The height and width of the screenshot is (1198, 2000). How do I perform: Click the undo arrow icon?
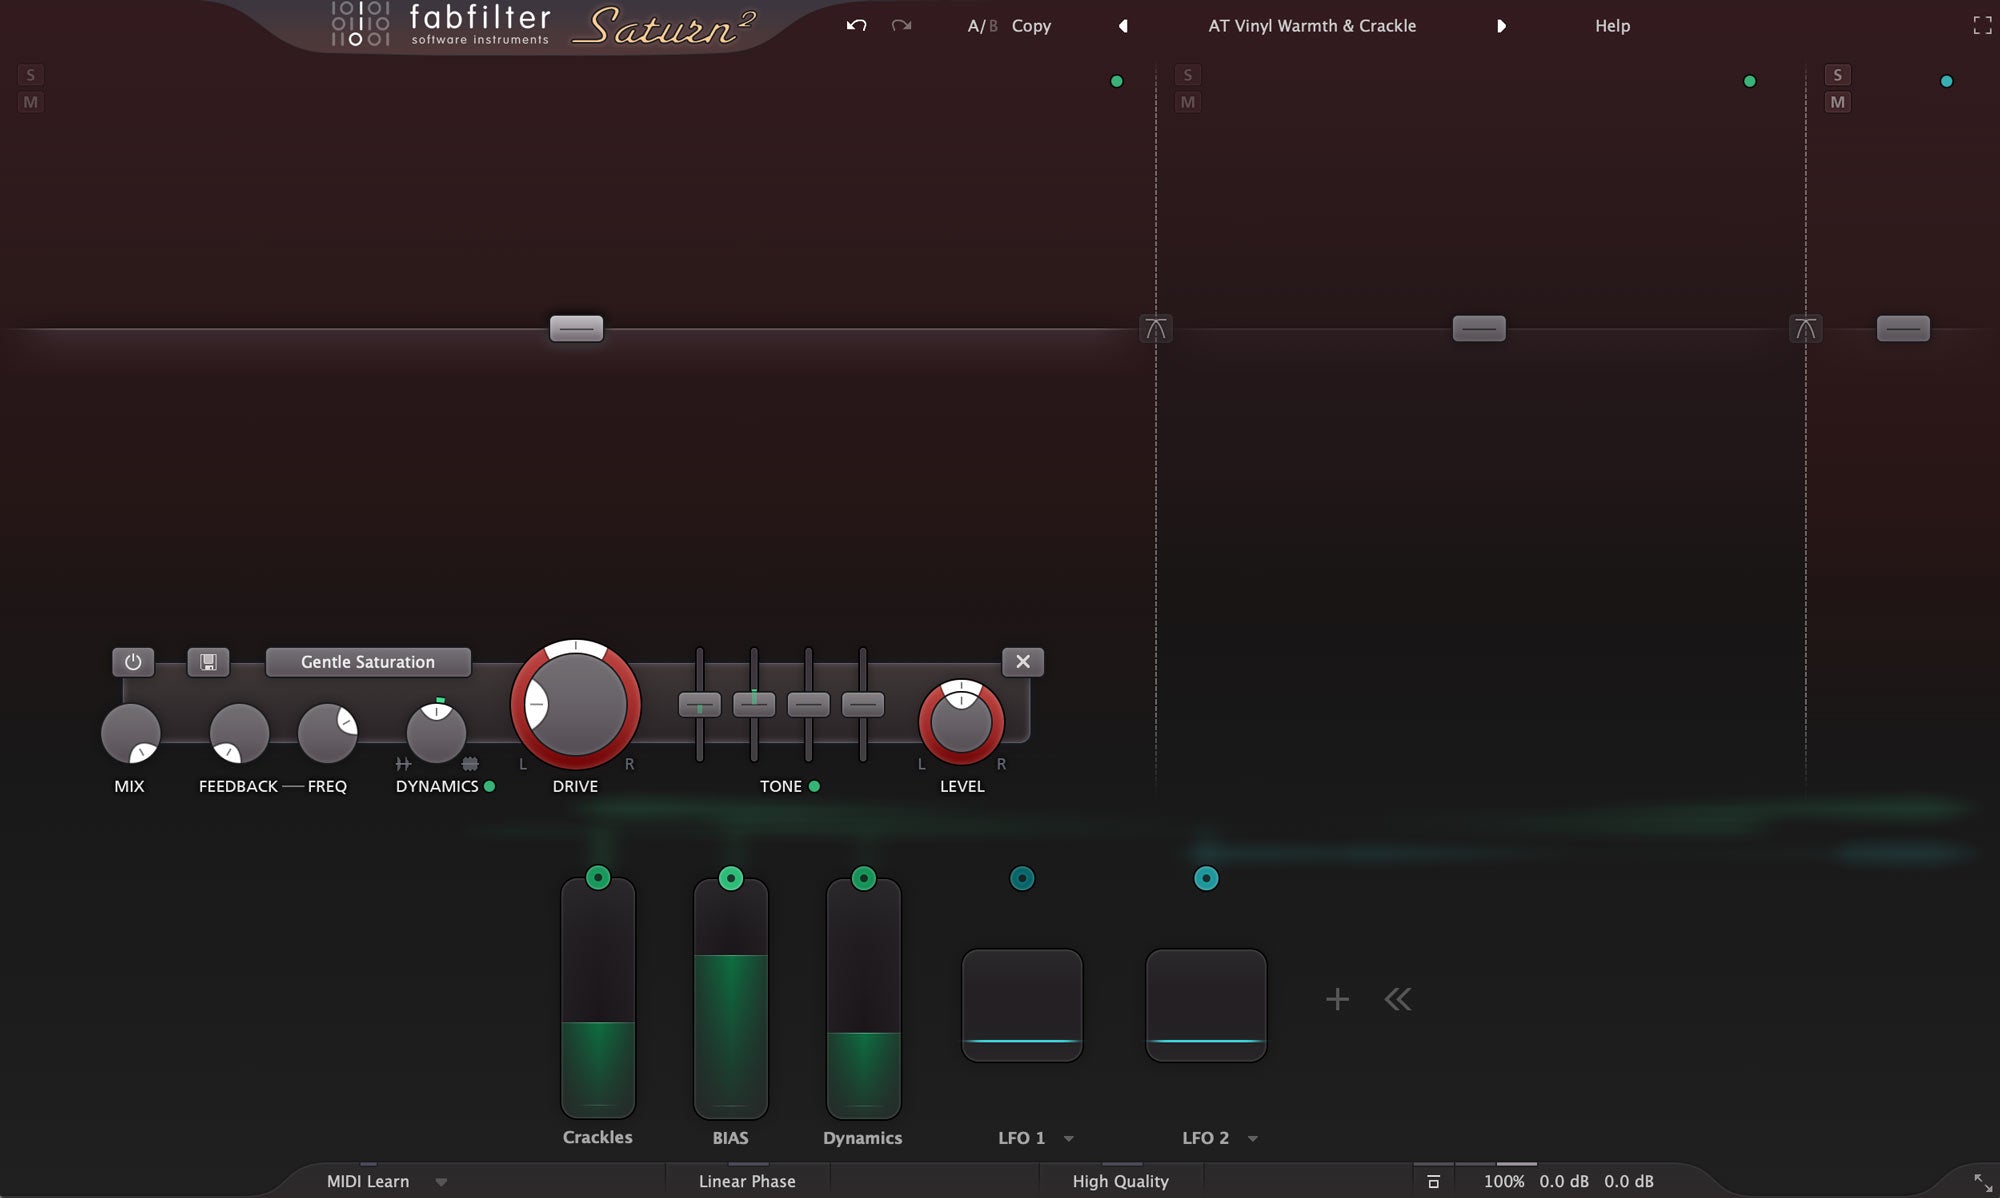(856, 26)
